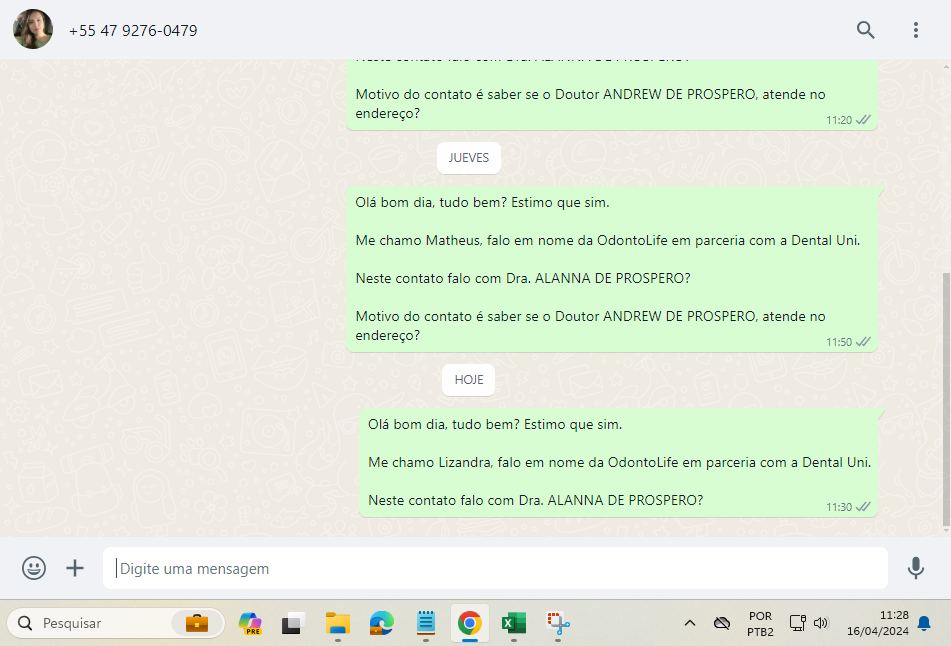951x646 pixels.
Task: Click the Windows Pesquisar search box
Action: coord(115,623)
